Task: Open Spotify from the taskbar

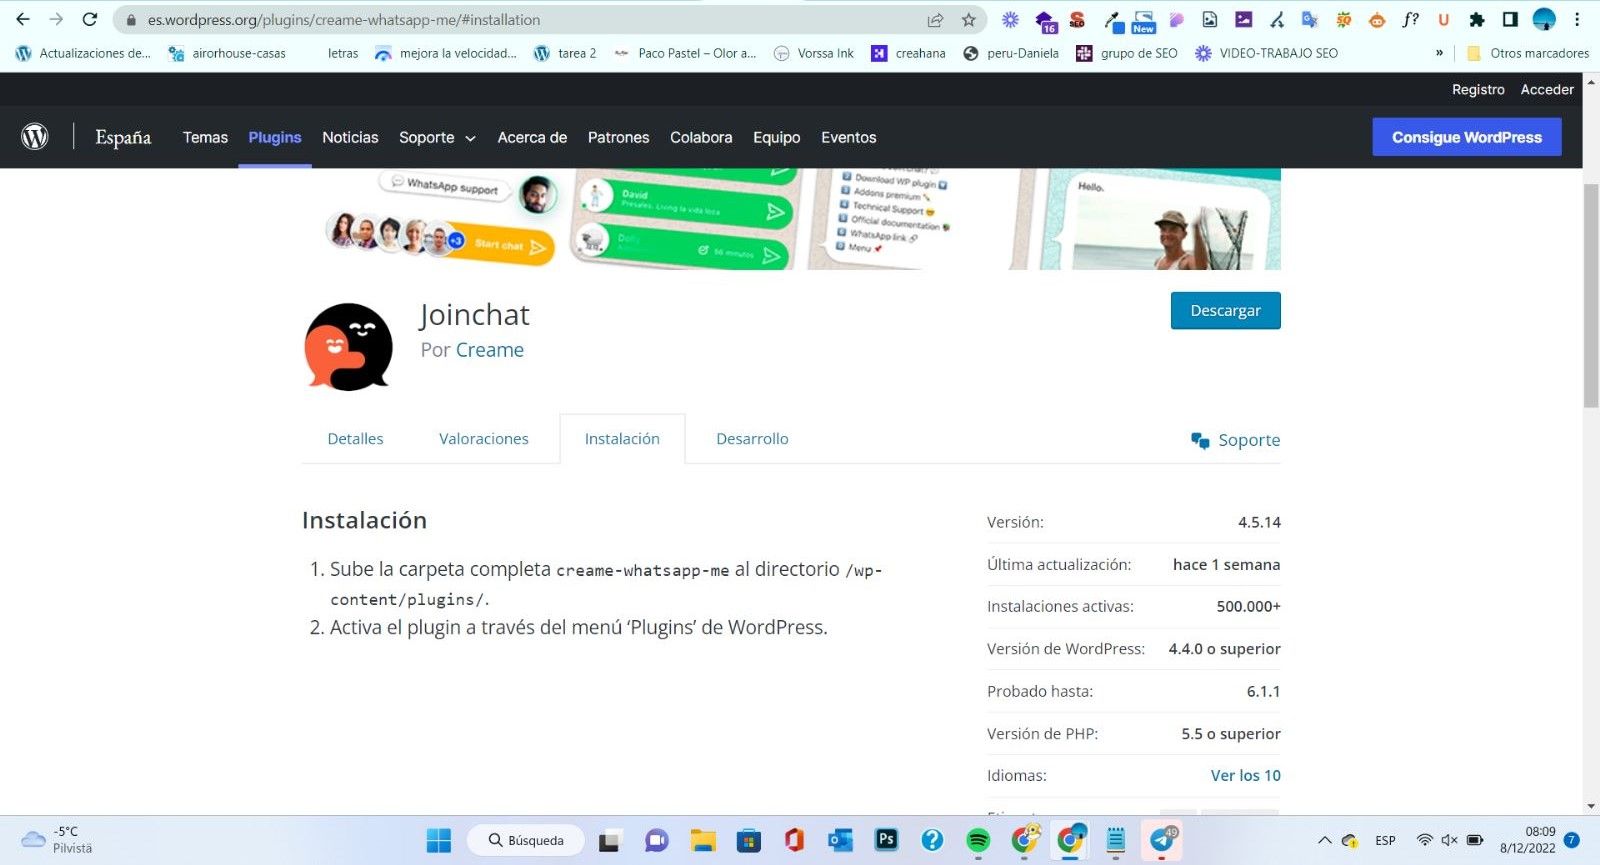Action: [x=978, y=840]
